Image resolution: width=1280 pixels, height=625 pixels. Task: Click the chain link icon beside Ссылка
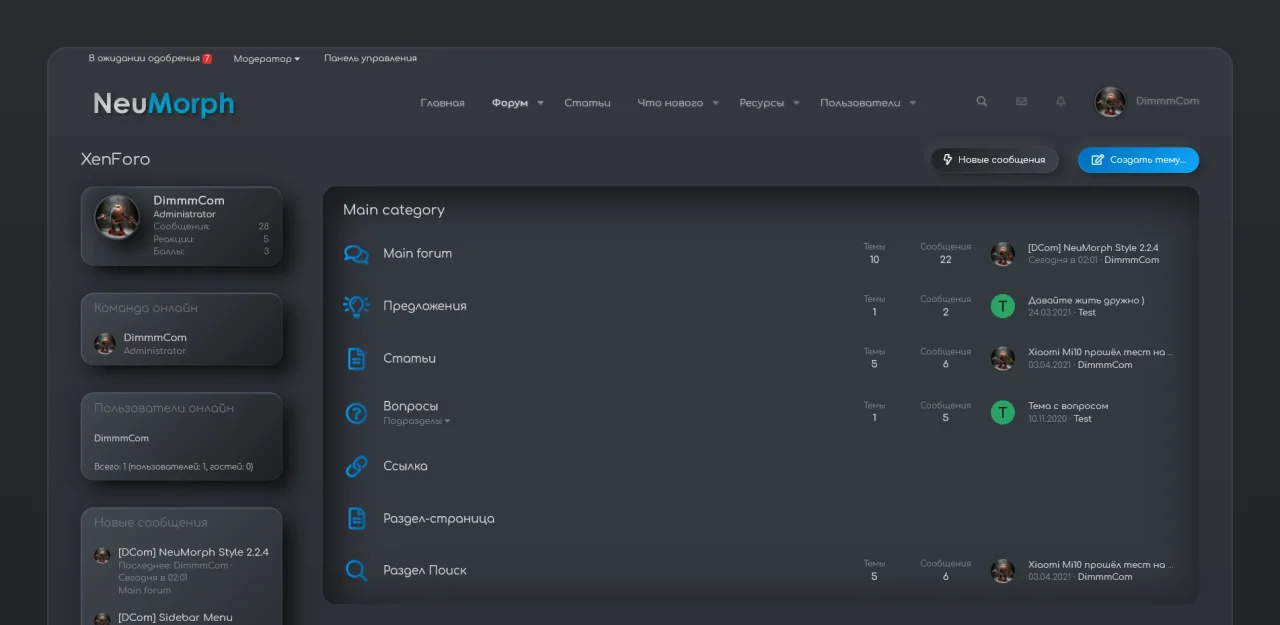tap(356, 466)
